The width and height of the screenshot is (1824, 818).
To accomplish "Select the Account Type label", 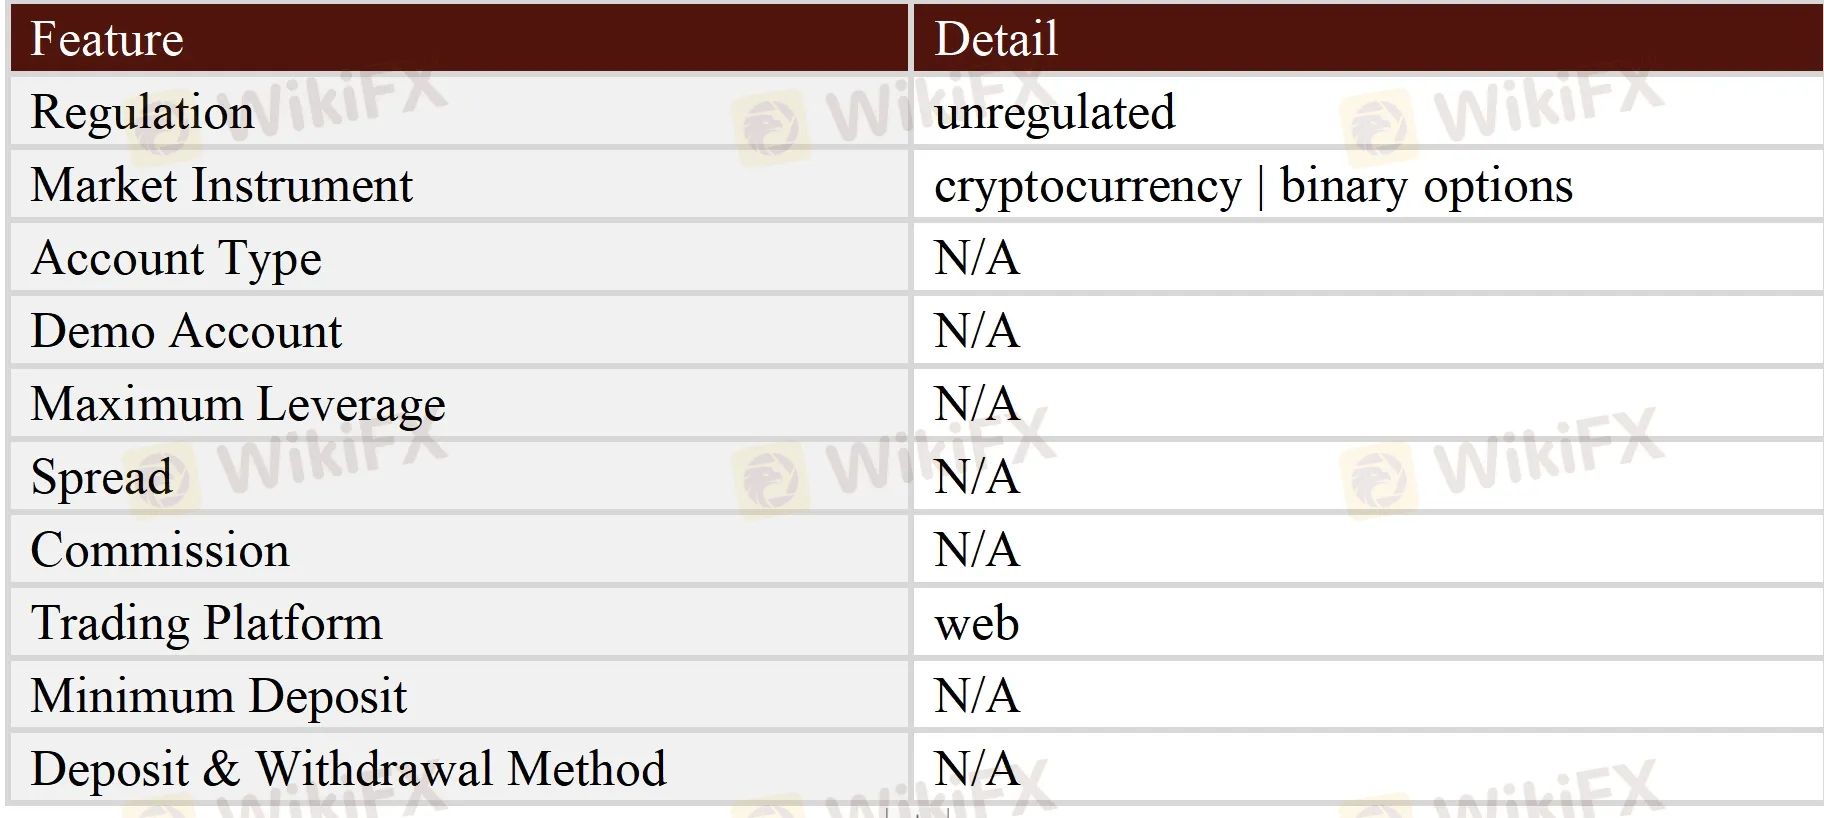I will point(176,258).
